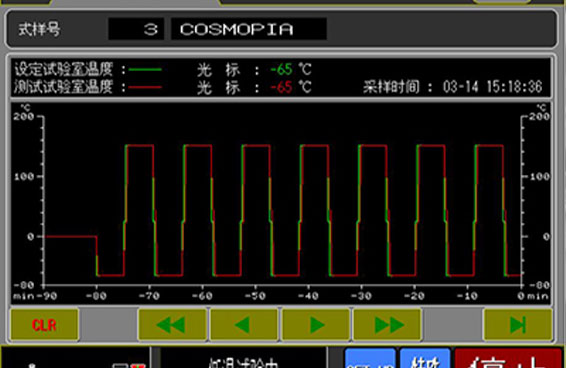This screenshot has height=368, width=566.
Task: Click the red measured temperature legend line
Action: (145, 87)
